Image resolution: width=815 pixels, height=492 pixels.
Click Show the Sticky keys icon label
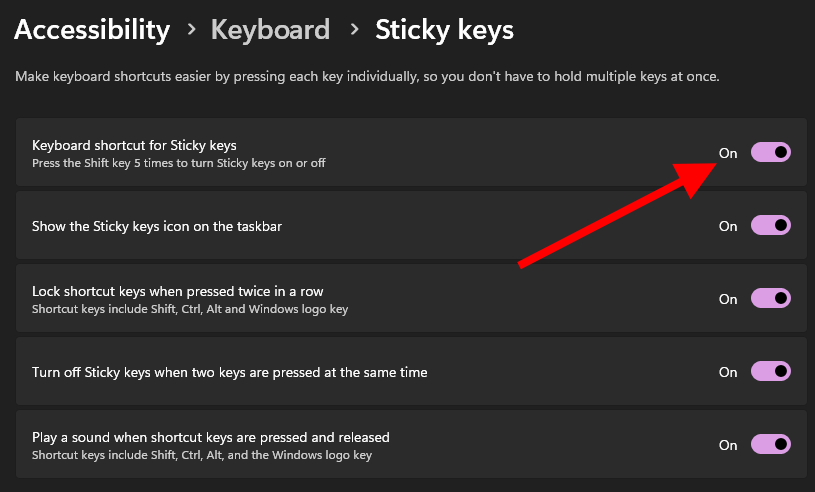click(x=157, y=226)
